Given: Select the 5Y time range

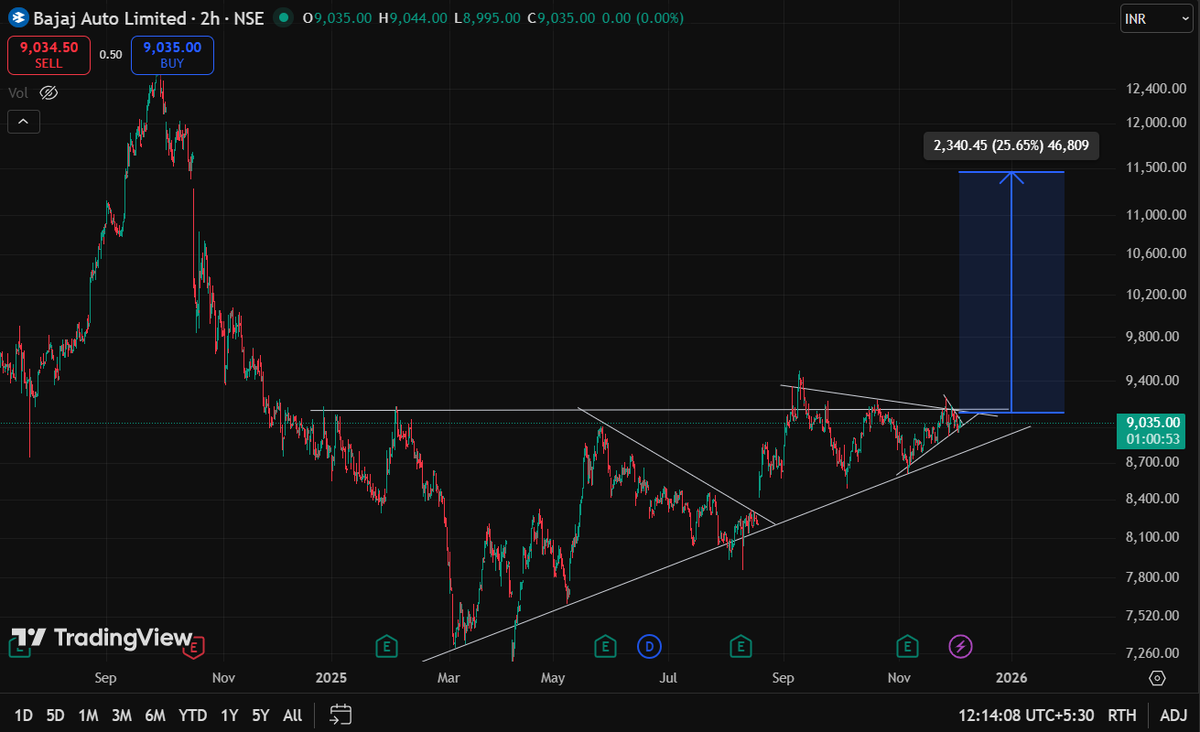Looking at the screenshot, I should click(x=260, y=715).
